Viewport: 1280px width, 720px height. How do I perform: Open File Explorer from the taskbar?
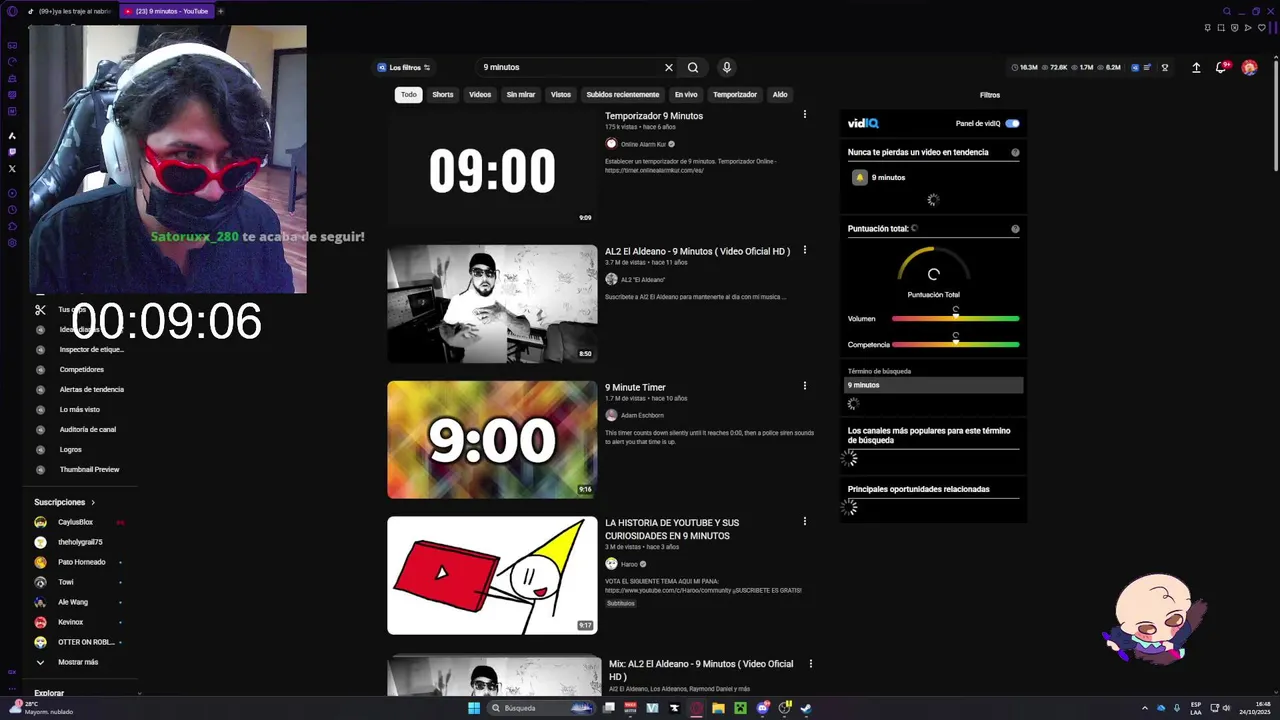pyautogui.click(x=718, y=708)
